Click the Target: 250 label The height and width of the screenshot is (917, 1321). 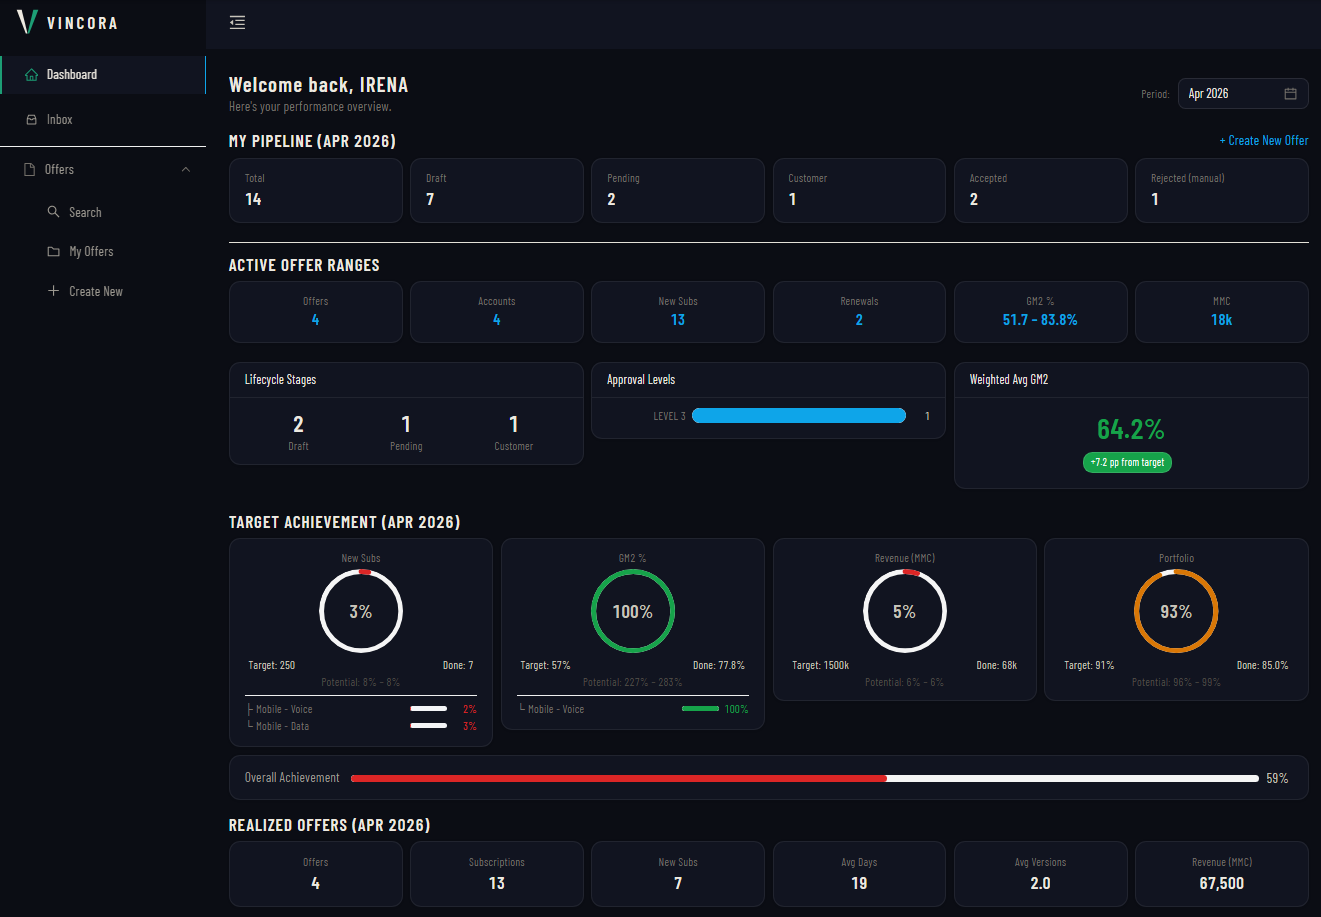point(272,665)
